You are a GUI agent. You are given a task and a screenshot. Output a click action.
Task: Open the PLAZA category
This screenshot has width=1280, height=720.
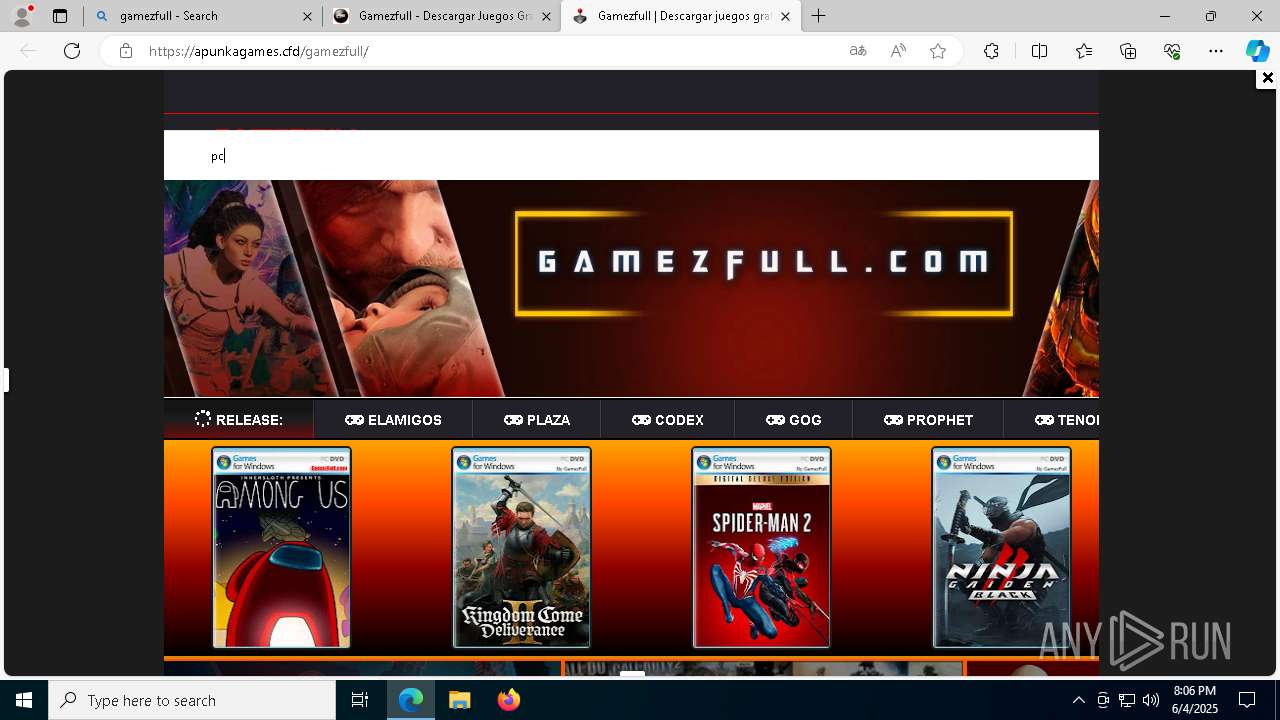[537, 420]
